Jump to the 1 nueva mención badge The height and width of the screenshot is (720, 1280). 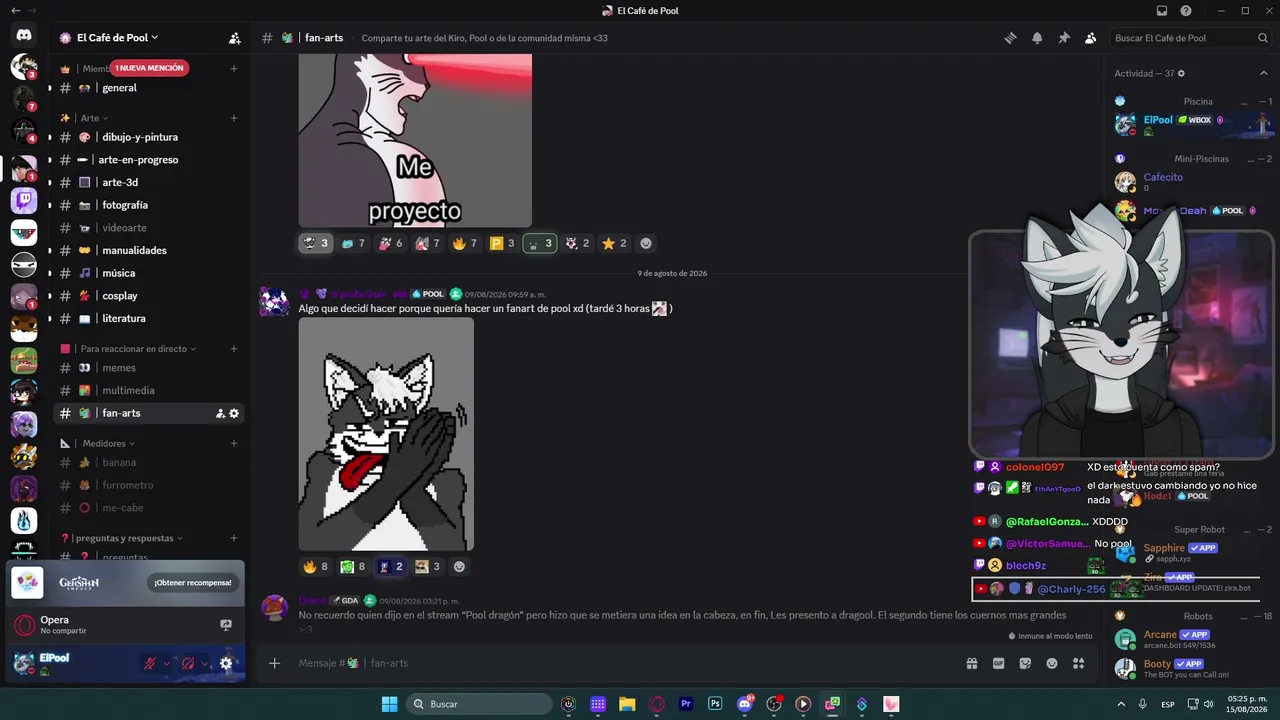coord(149,68)
